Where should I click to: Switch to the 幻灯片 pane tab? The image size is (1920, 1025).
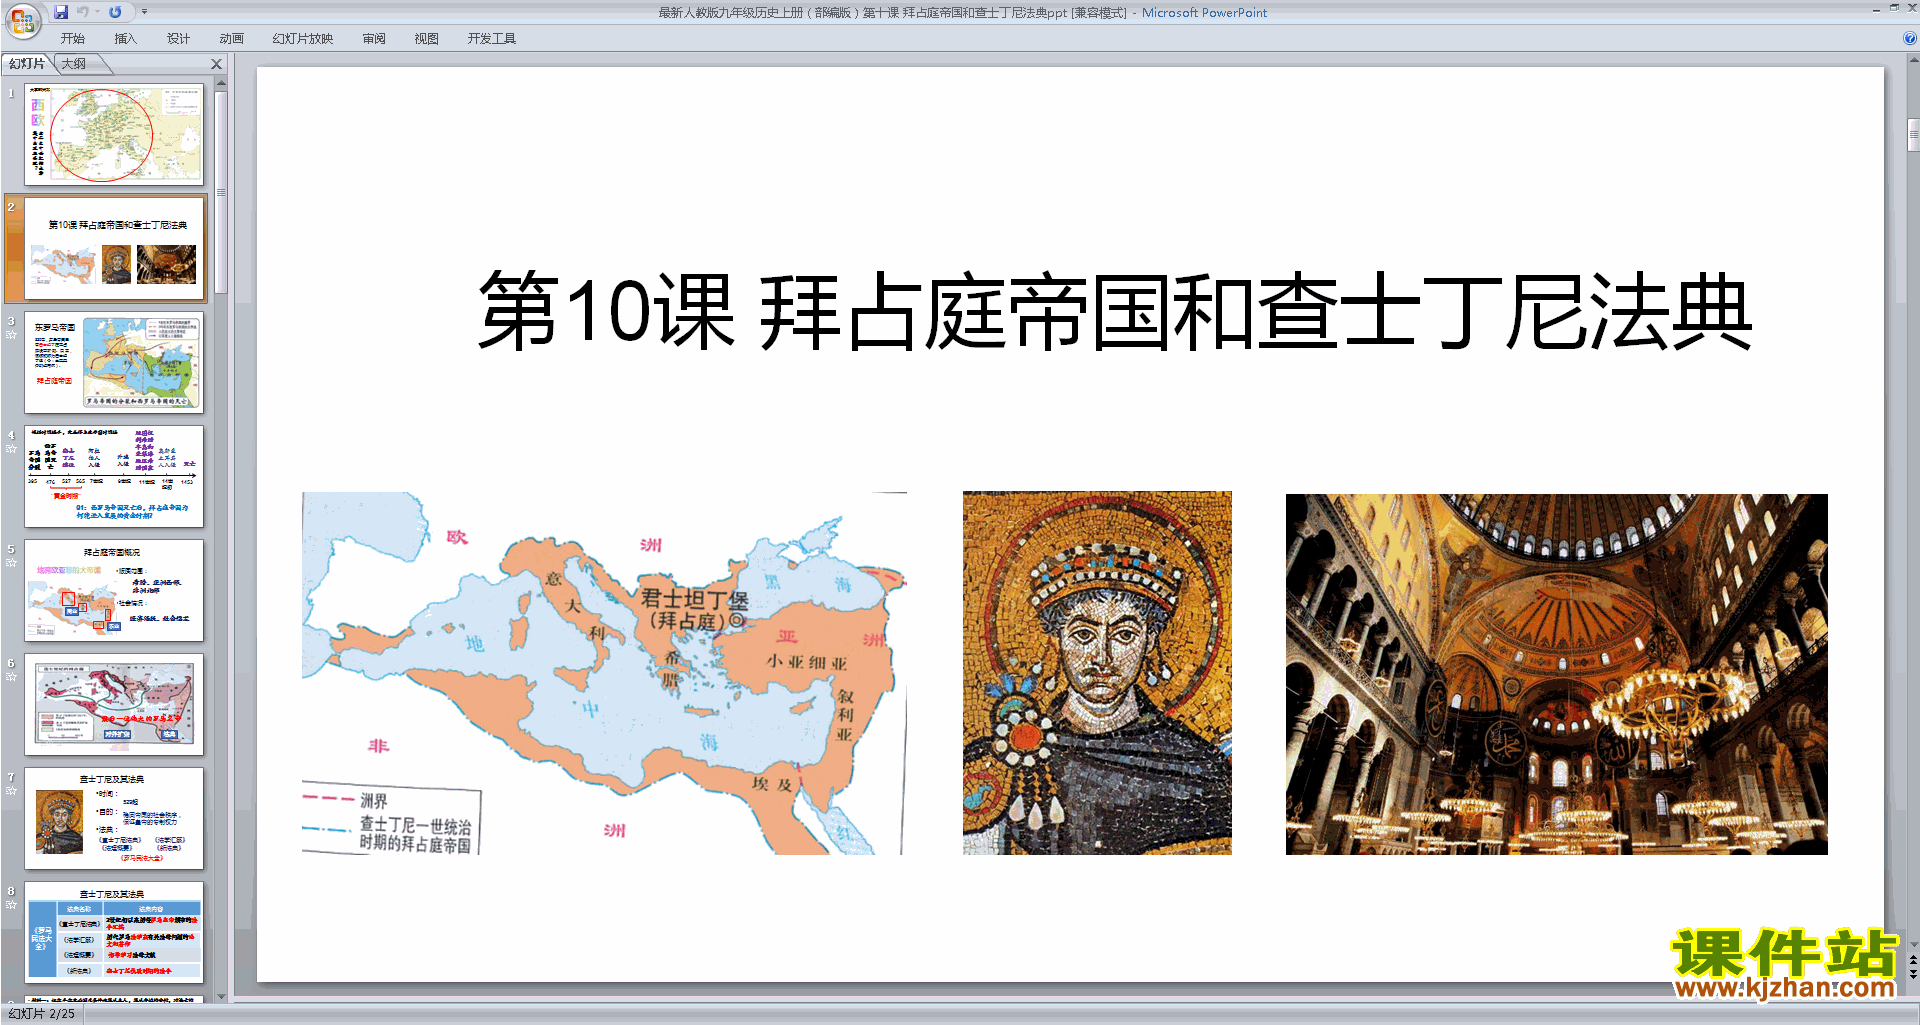click(26, 64)
